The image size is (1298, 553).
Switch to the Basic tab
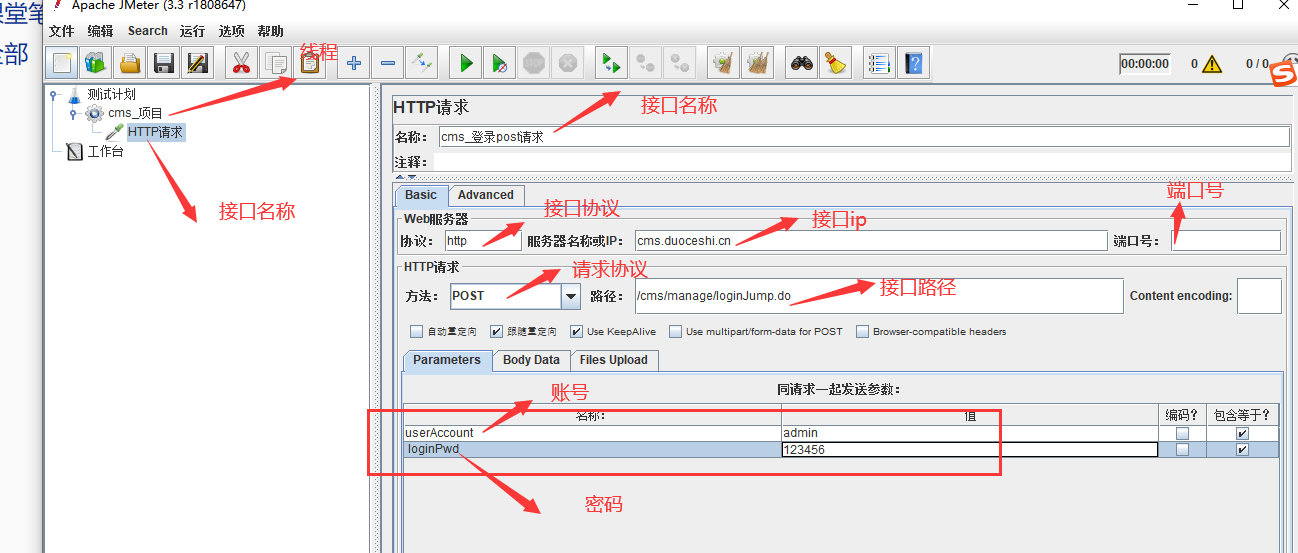[x=421, y=195]
